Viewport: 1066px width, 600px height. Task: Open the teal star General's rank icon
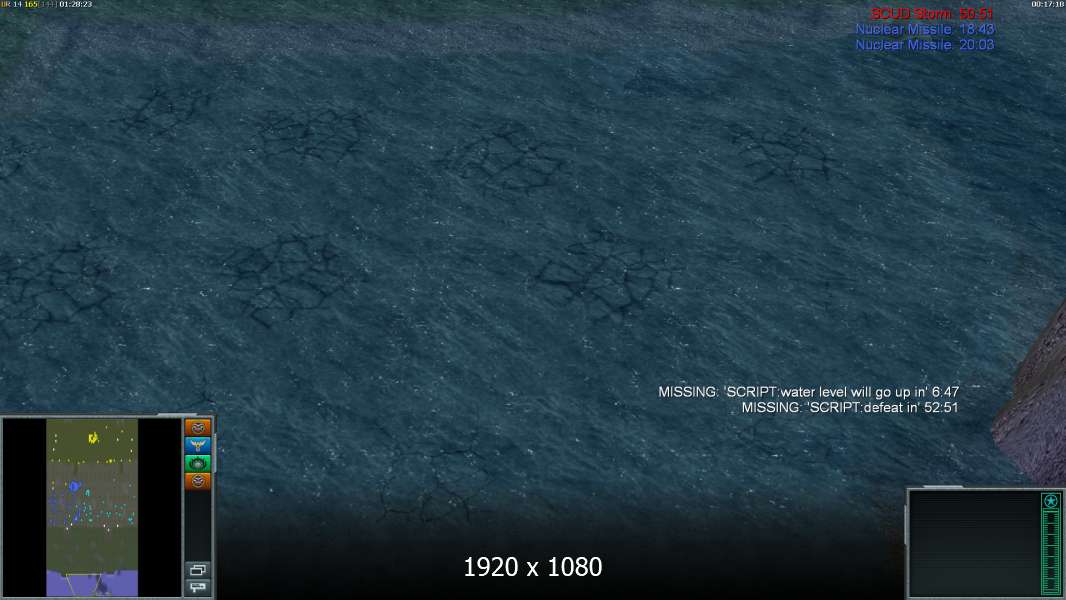point(1051,501)
